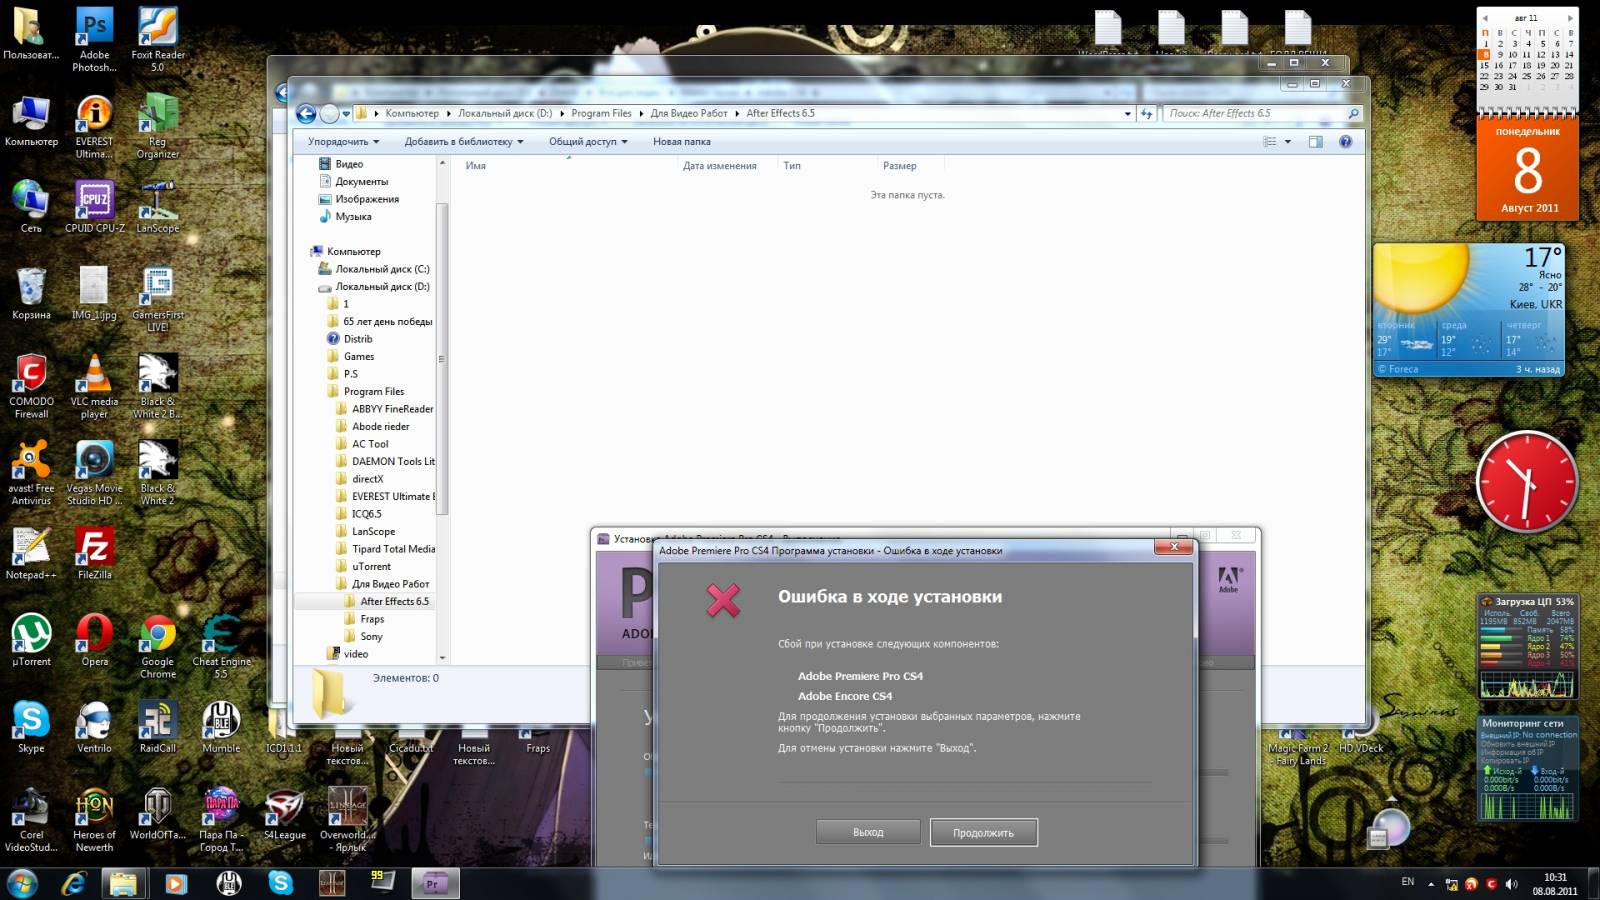Launch COMODO Firewall shortcut
The image size is (1600, 900).
(x=31, y=386)
